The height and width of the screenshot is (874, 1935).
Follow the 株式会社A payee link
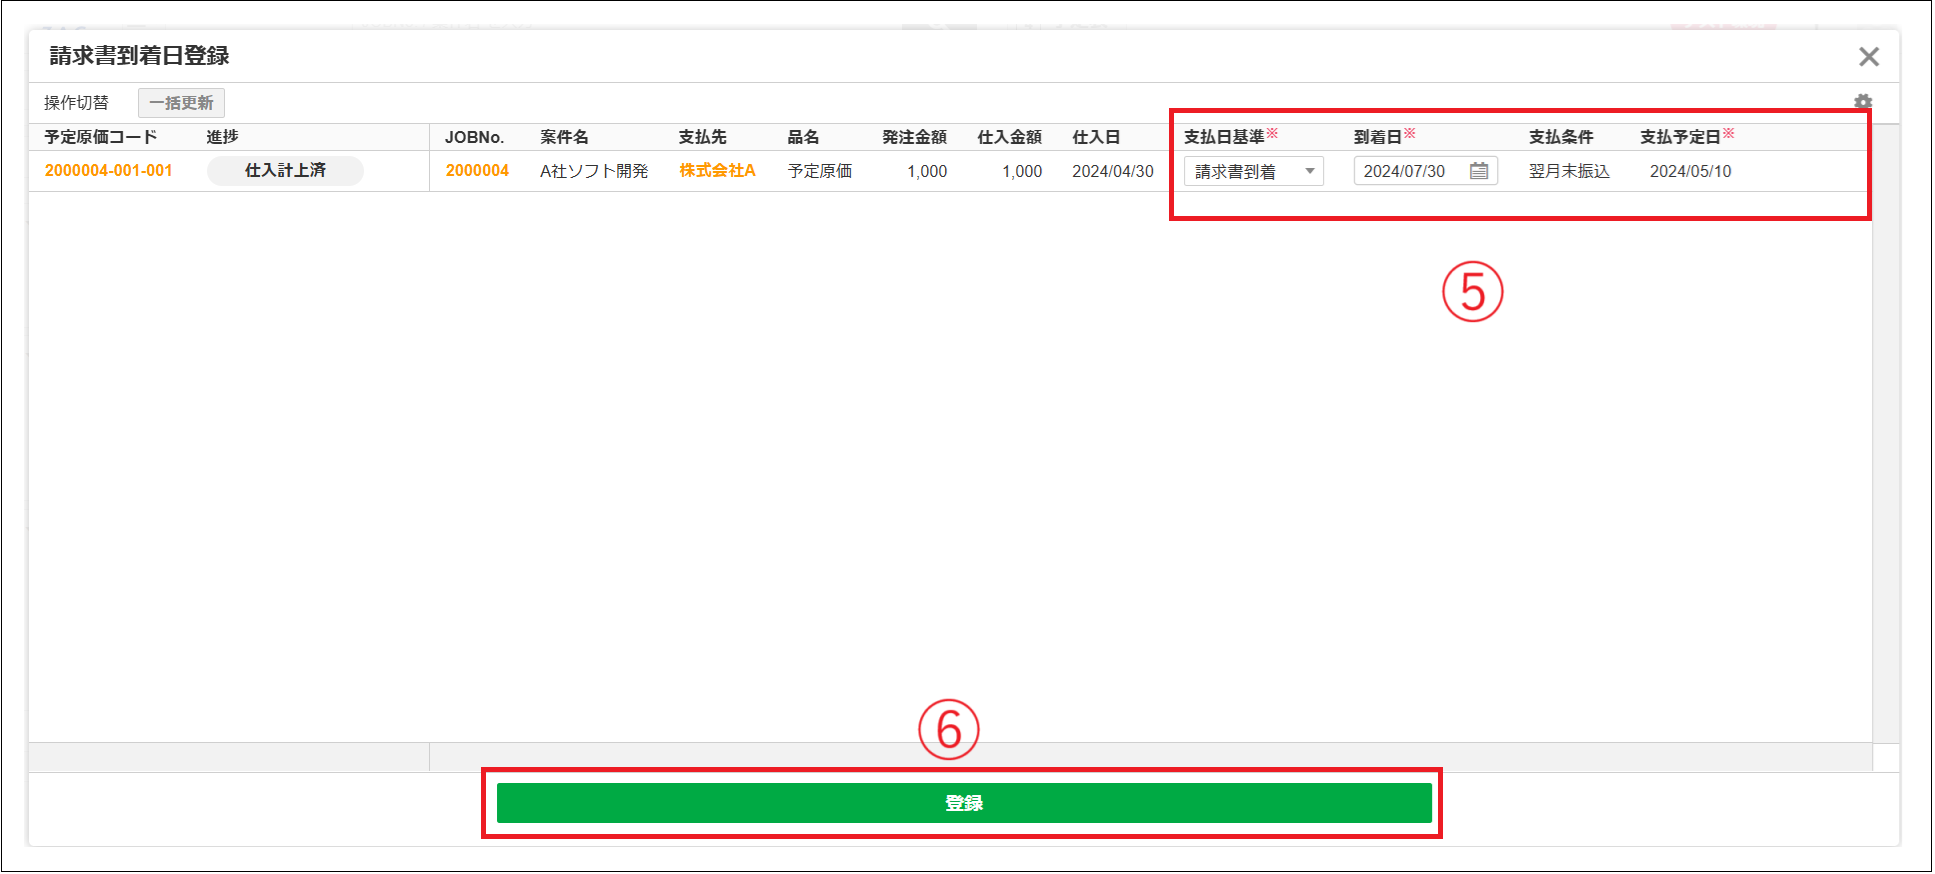[x=717, y=171]
